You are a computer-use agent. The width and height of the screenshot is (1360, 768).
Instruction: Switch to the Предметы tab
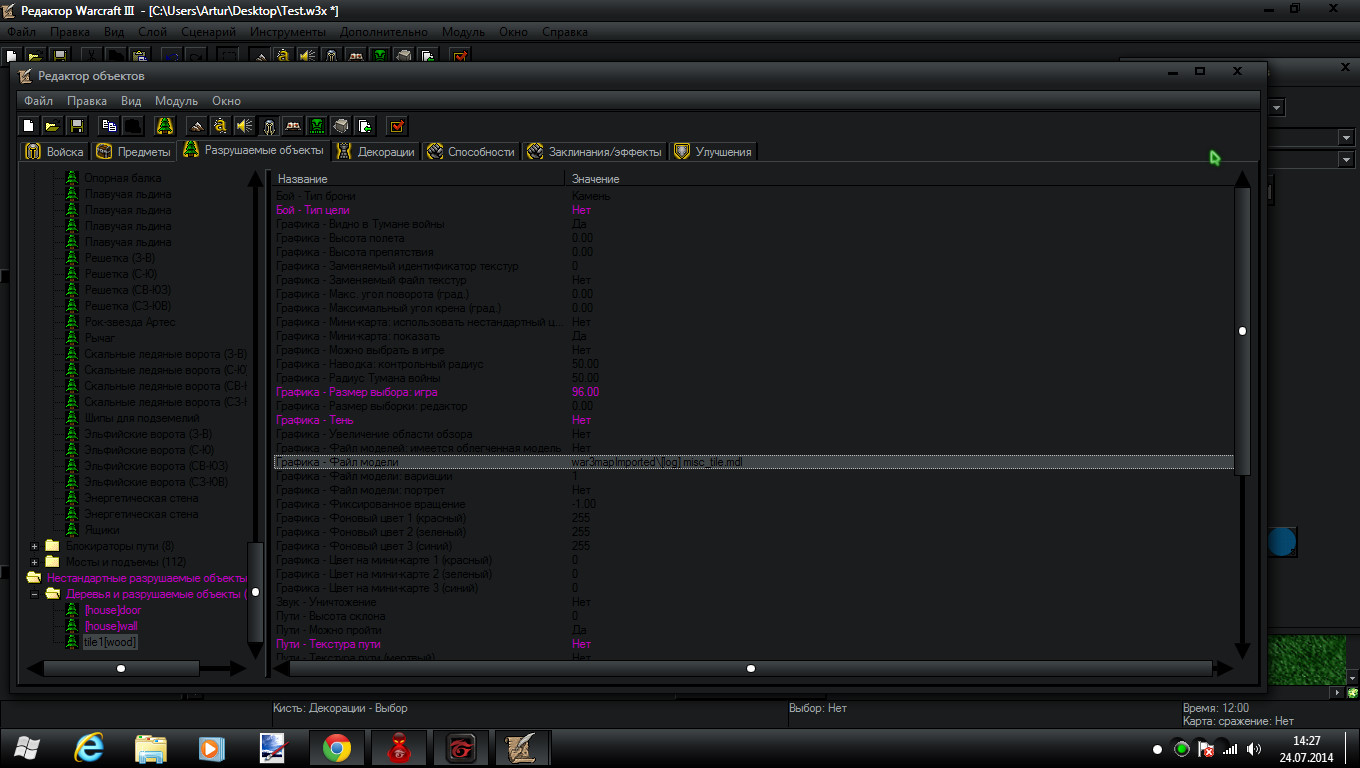[133, 152]
